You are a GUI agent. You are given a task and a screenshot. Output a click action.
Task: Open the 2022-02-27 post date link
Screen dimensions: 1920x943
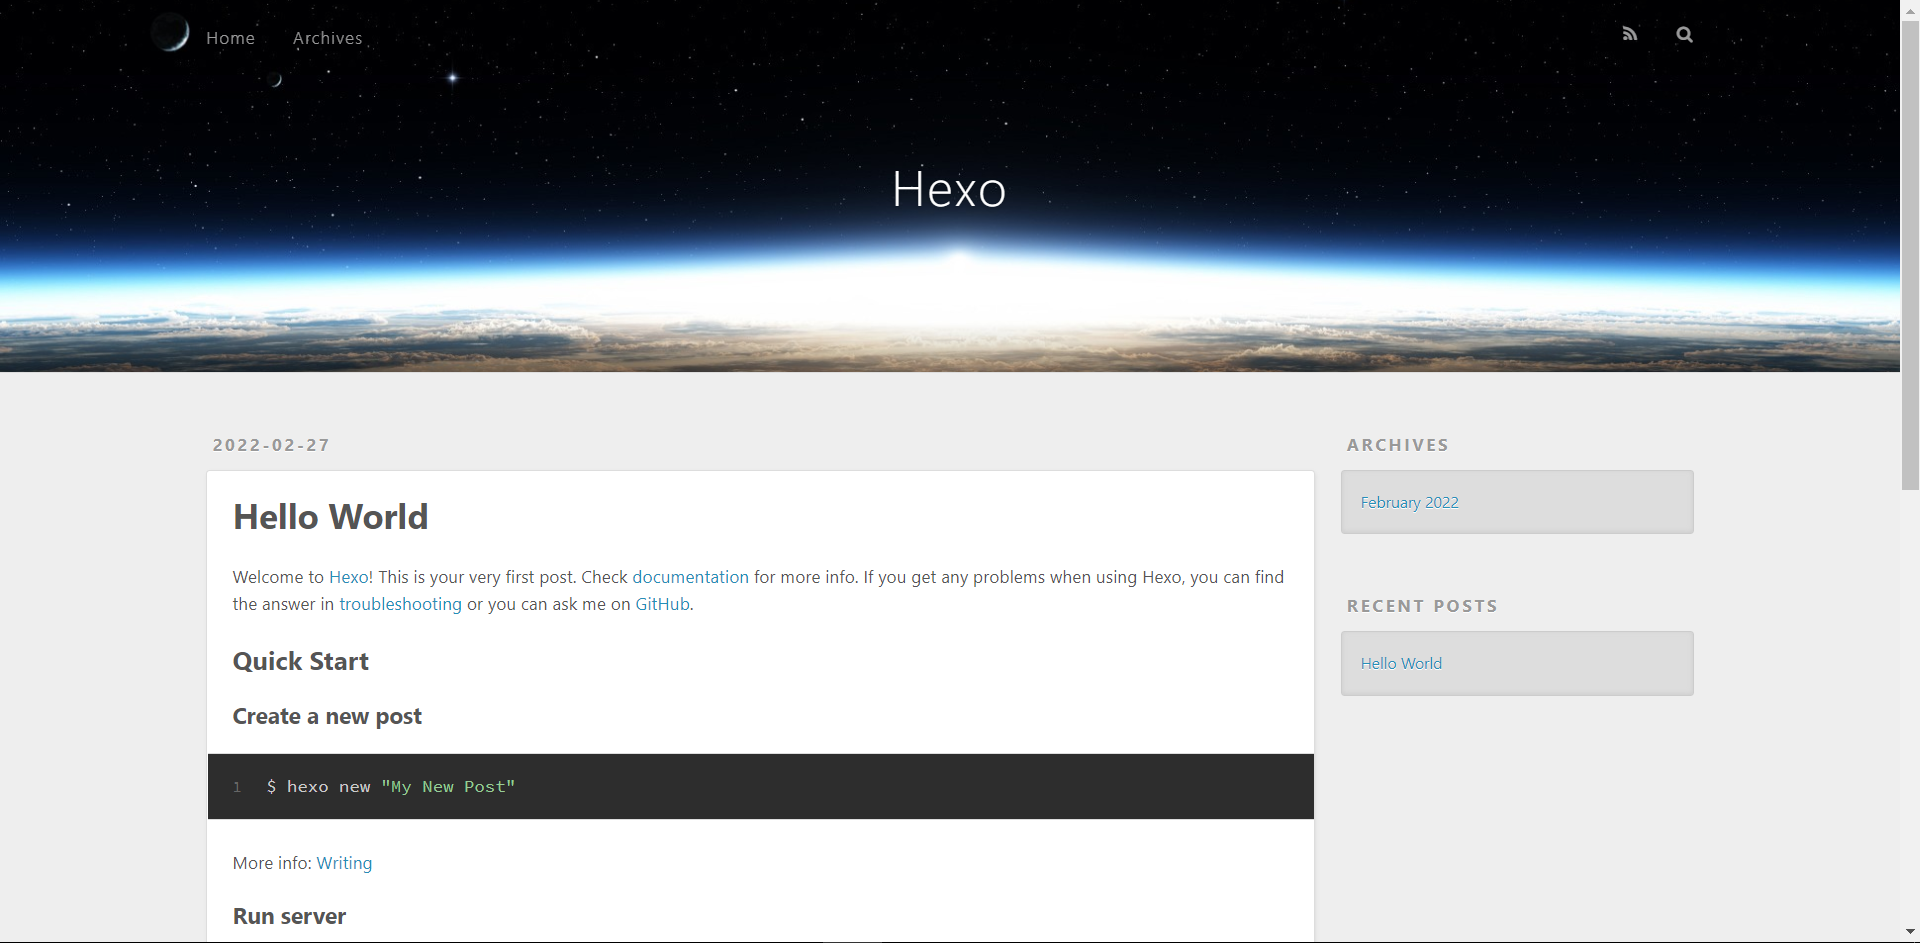tap(271, 445)
